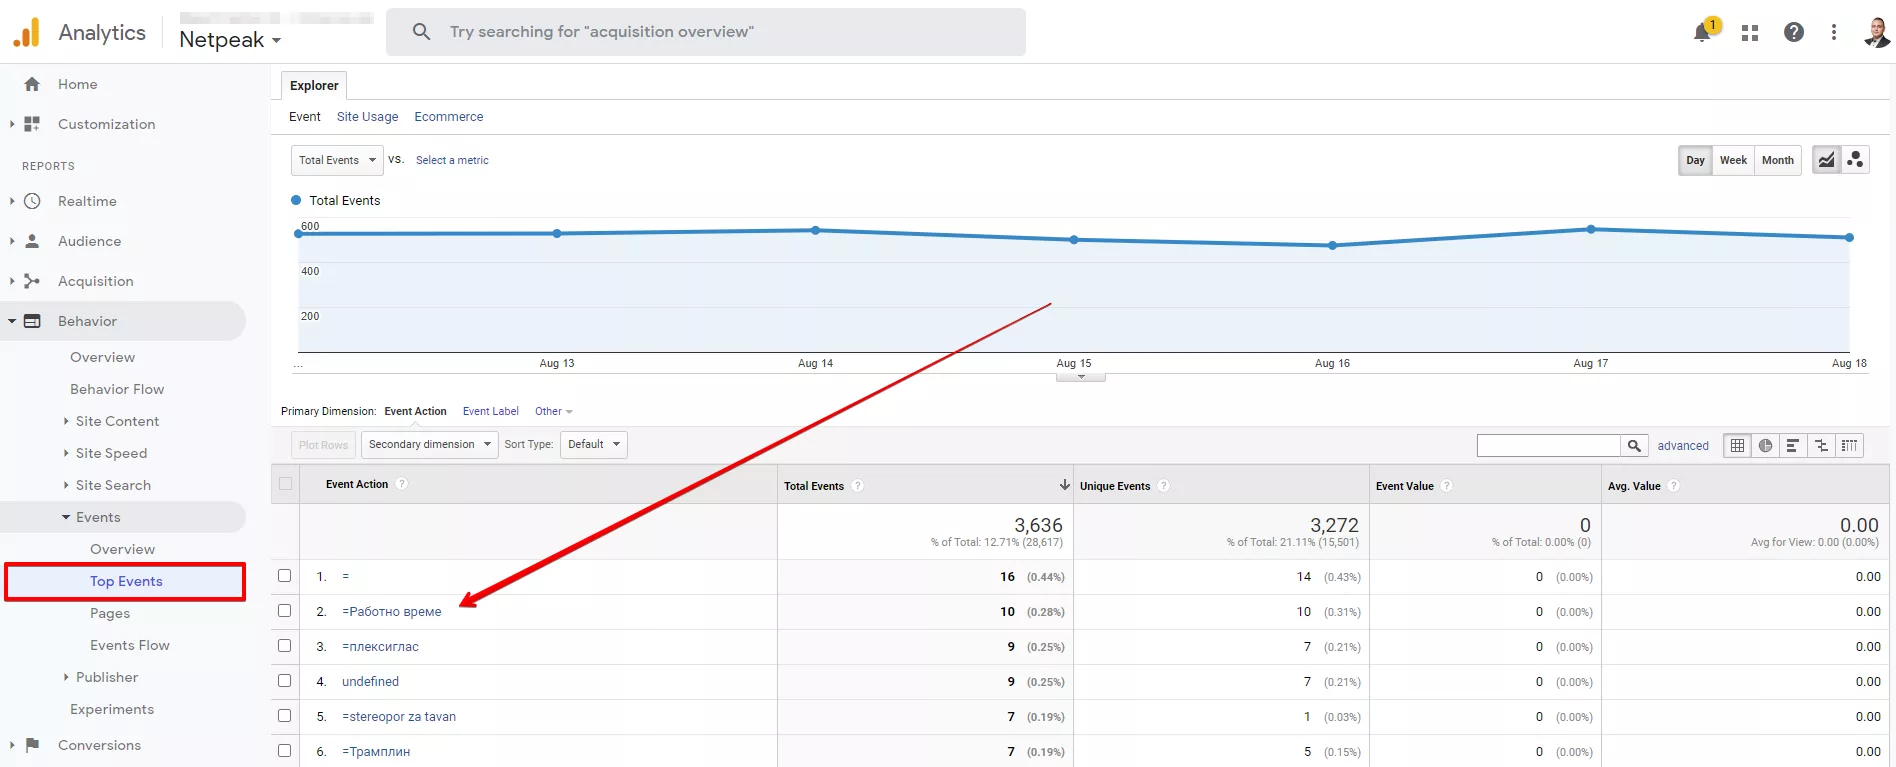
Task: Select the Comparison view icon
Action: [x=1821, y=446]
